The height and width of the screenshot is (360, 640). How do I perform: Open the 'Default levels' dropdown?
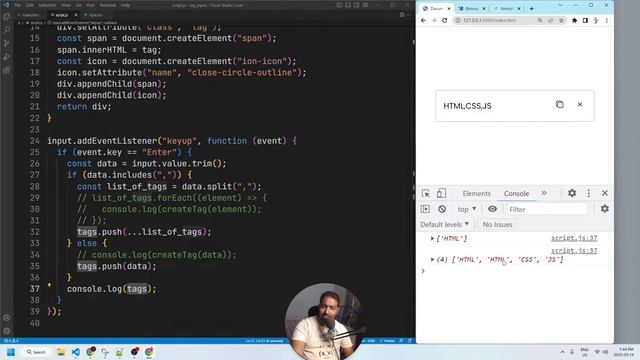[444, 224]
